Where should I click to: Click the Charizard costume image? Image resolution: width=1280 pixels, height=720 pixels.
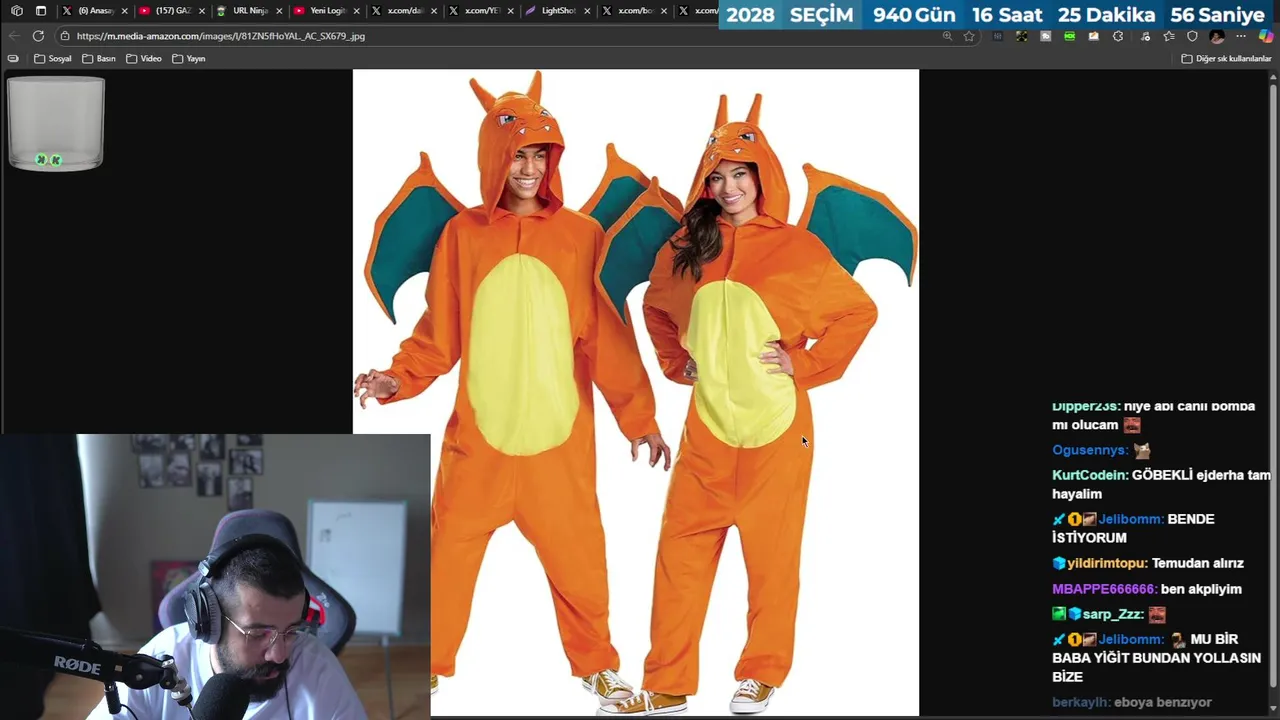636,392
